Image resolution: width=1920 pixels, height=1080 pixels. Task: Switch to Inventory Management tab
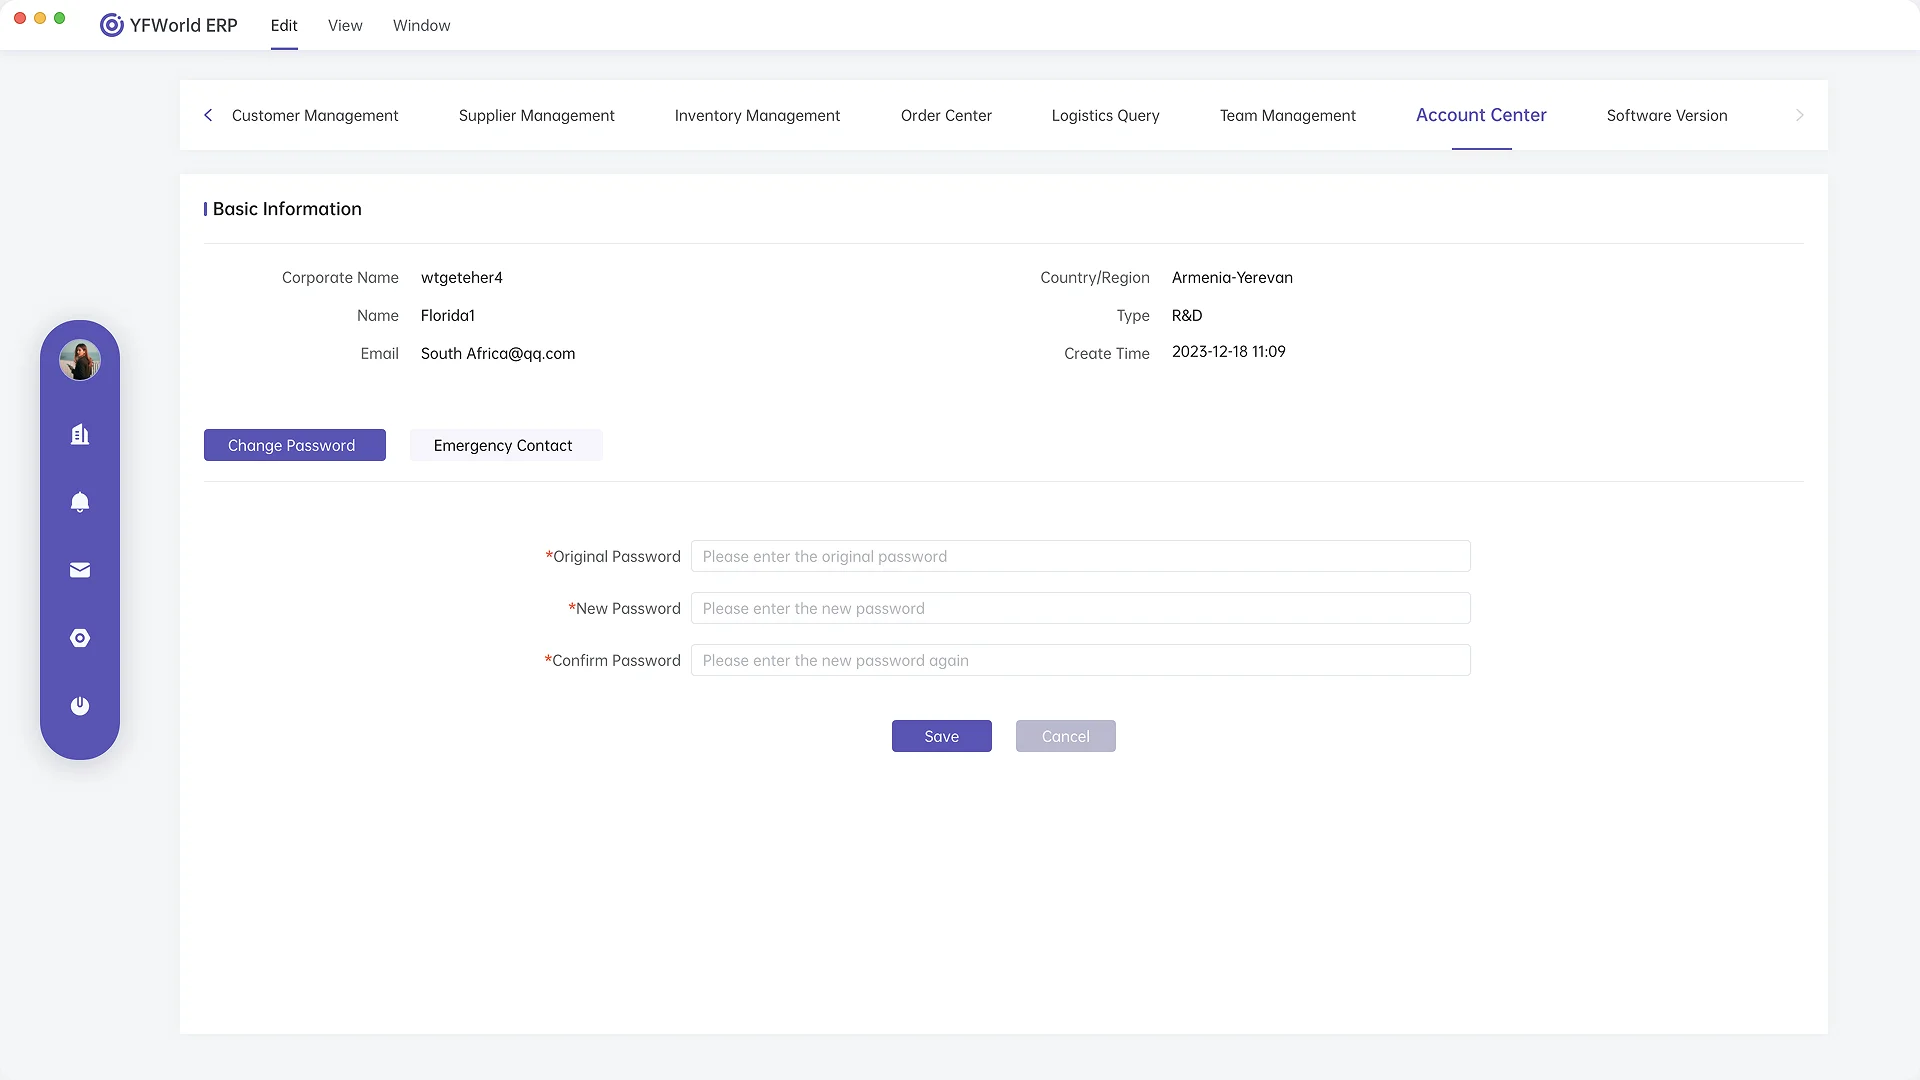pyautogui.click(x=757, y=115)
